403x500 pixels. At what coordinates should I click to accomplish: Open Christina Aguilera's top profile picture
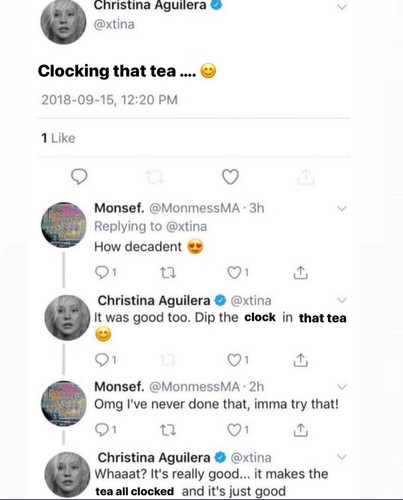[63, 22]
